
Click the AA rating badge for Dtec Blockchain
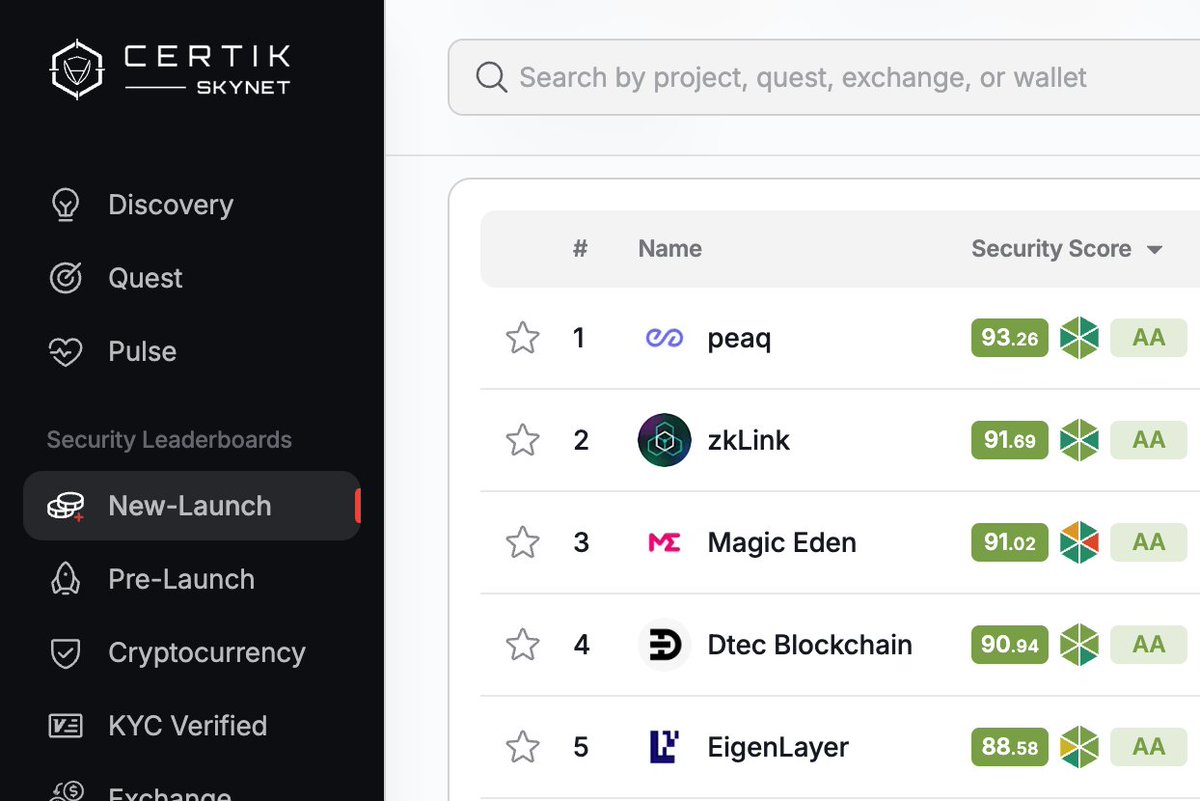tap(1148, 645)
